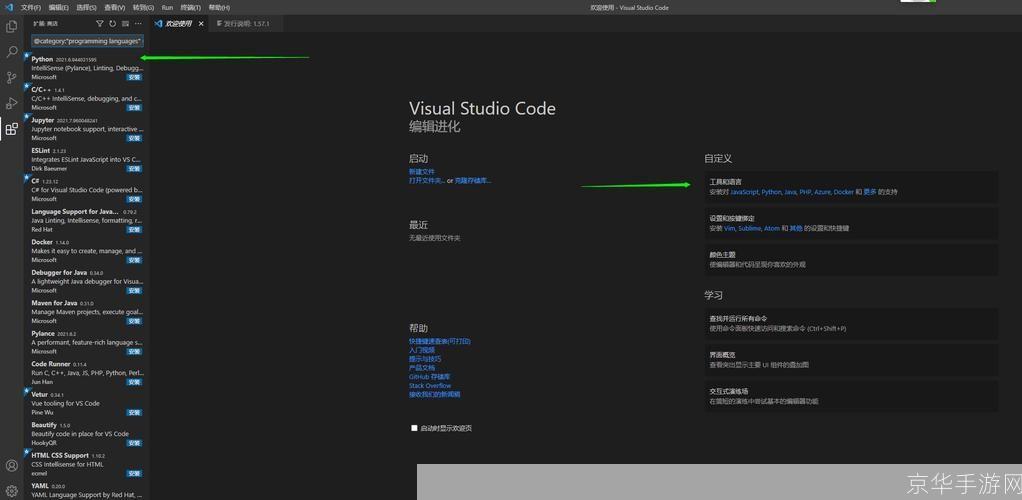
Task: Install the Pylance extension
Action: pos(134,351)
